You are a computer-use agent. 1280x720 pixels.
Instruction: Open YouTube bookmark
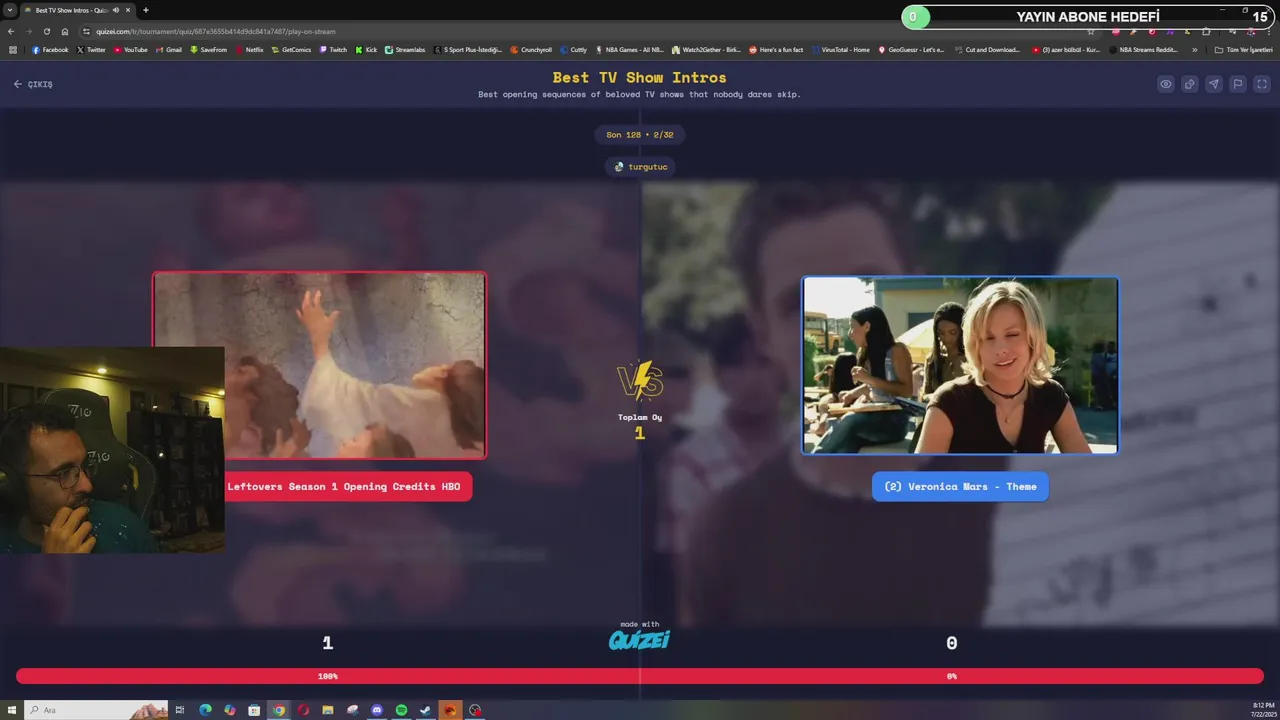tap(130, 50)
